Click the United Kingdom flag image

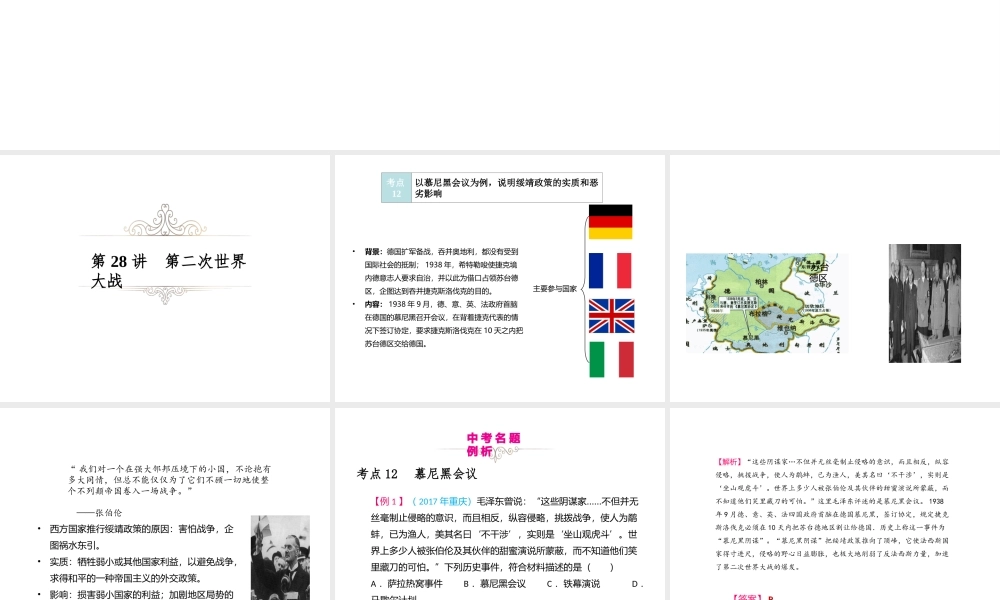pyautogui.click(x=611, y=316)
